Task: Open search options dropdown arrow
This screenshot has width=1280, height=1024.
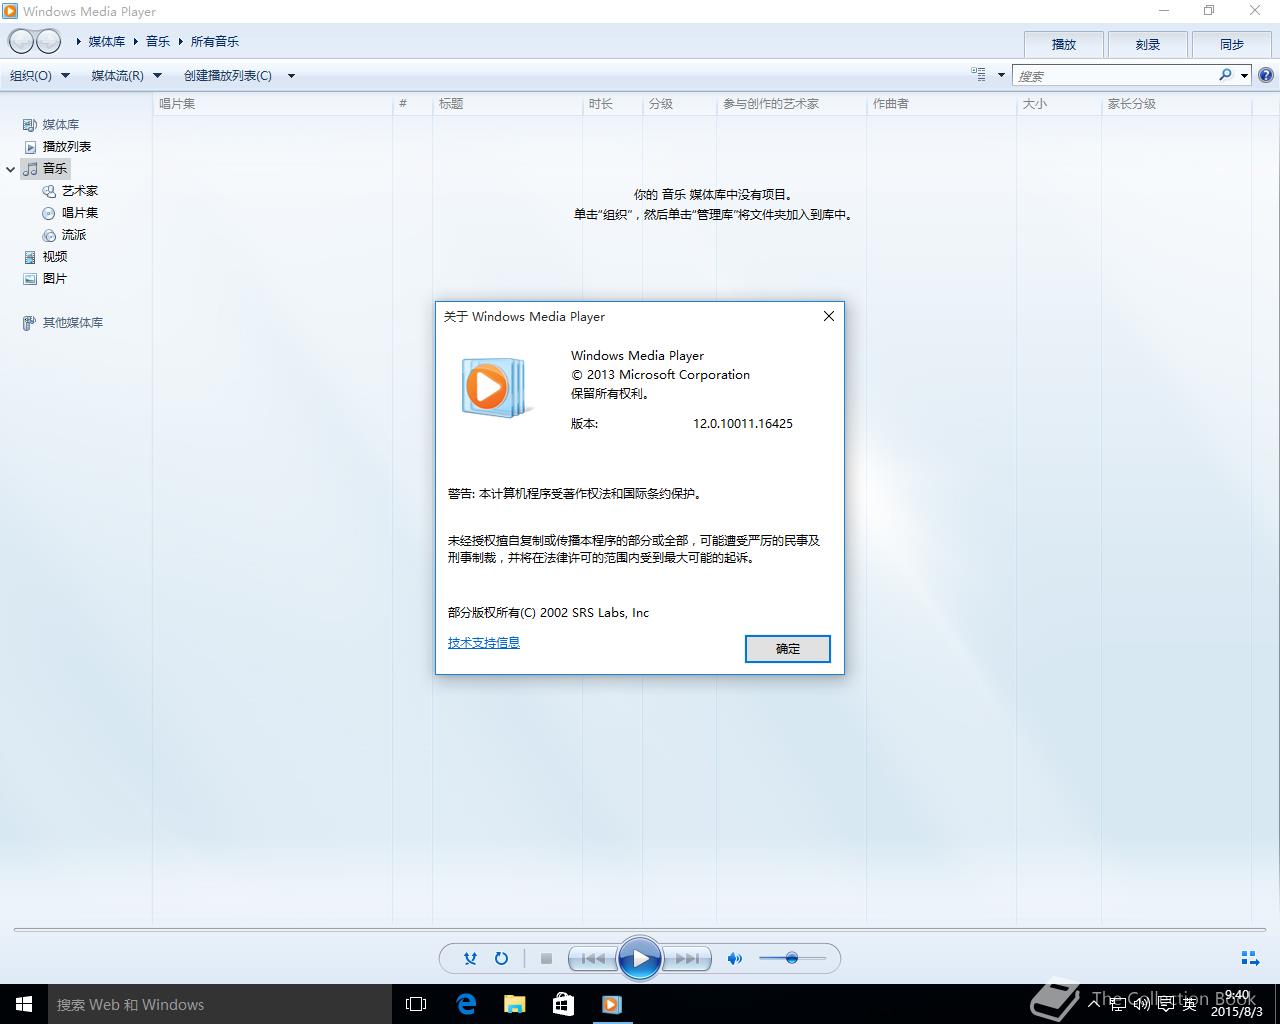Action: coord(1244,75)
